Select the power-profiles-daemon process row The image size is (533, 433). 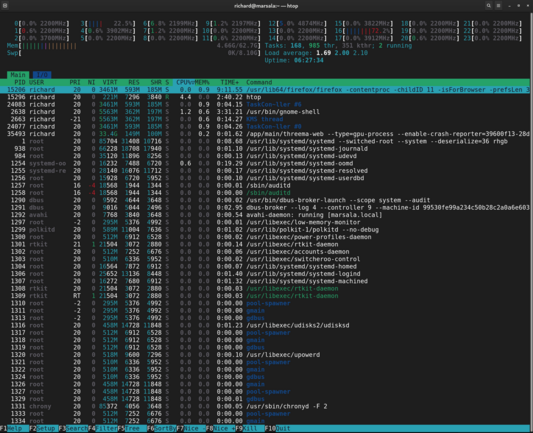click(265, 237)
